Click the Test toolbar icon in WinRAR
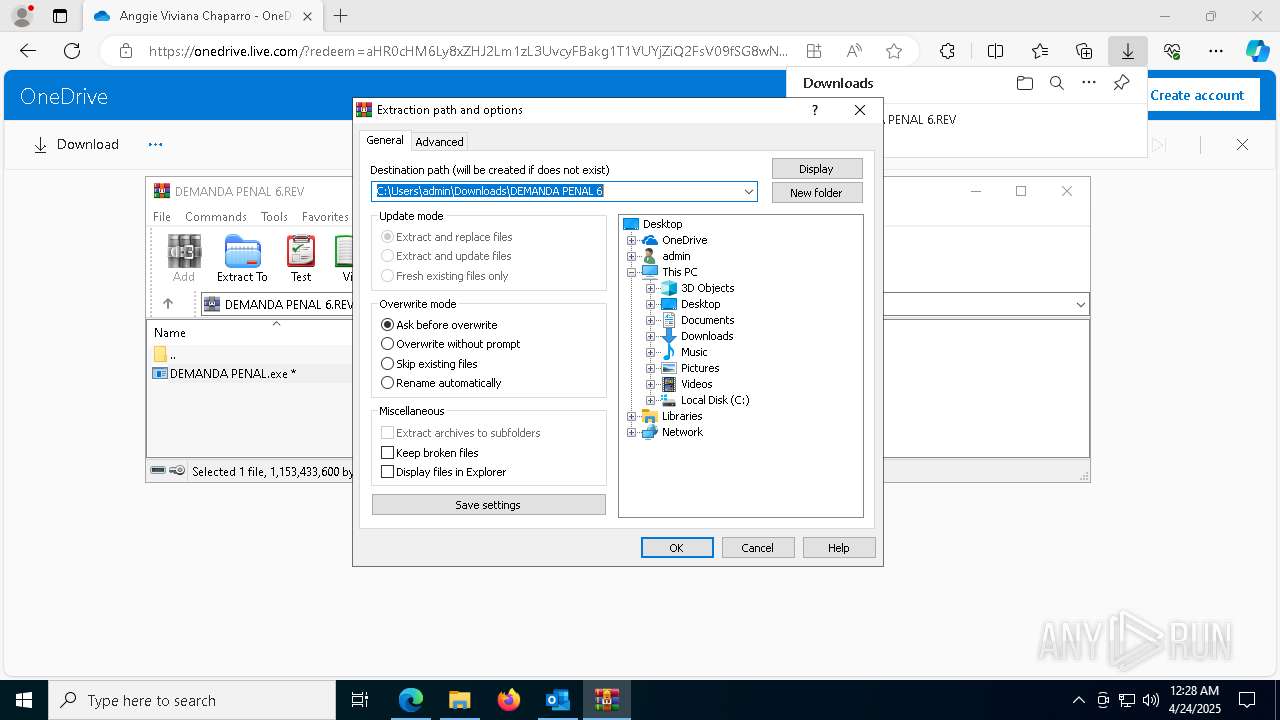Screen dimensions: 1280x720 click(301, 259)
